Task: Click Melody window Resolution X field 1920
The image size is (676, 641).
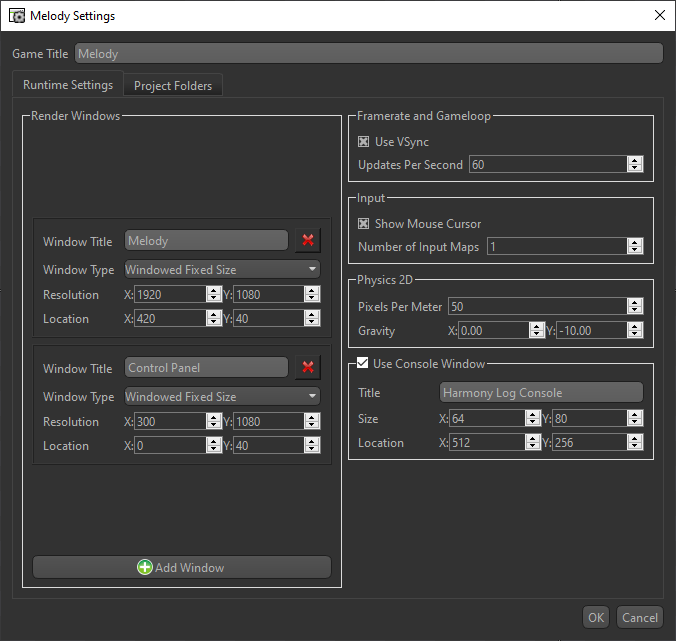Action: (x=170, y=294)
